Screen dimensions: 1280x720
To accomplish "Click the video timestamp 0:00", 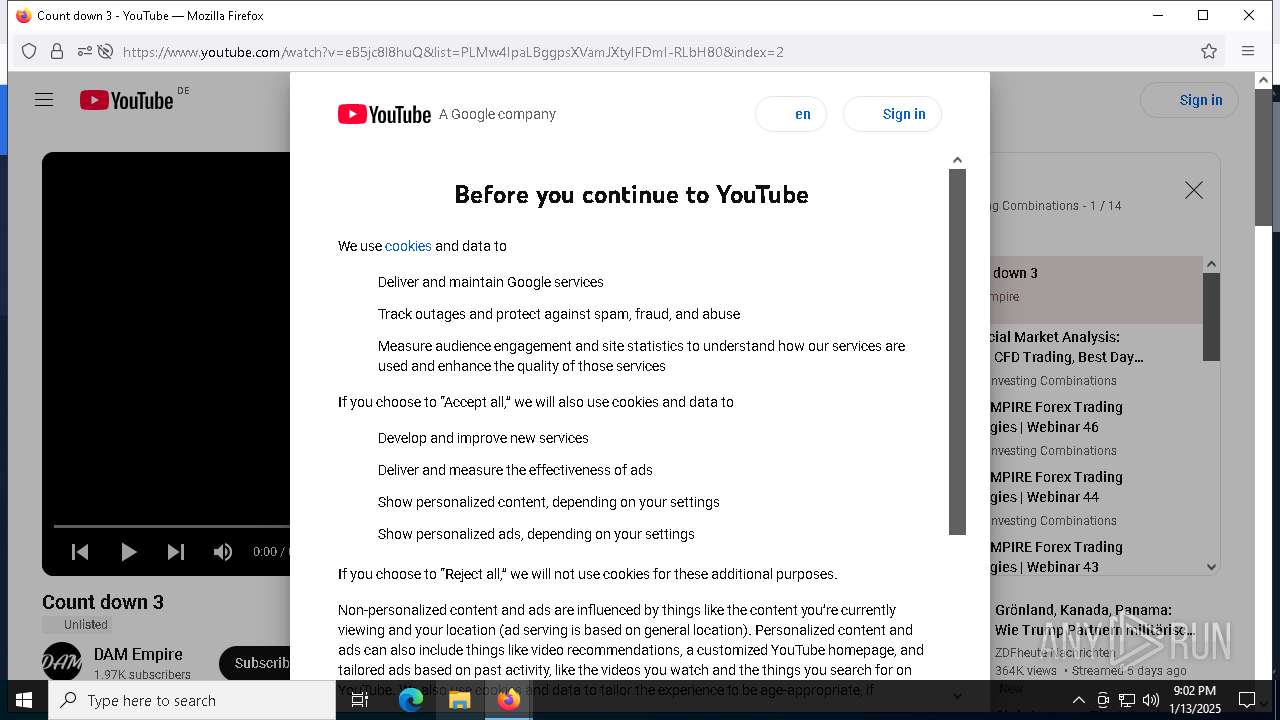I will 265,552.
